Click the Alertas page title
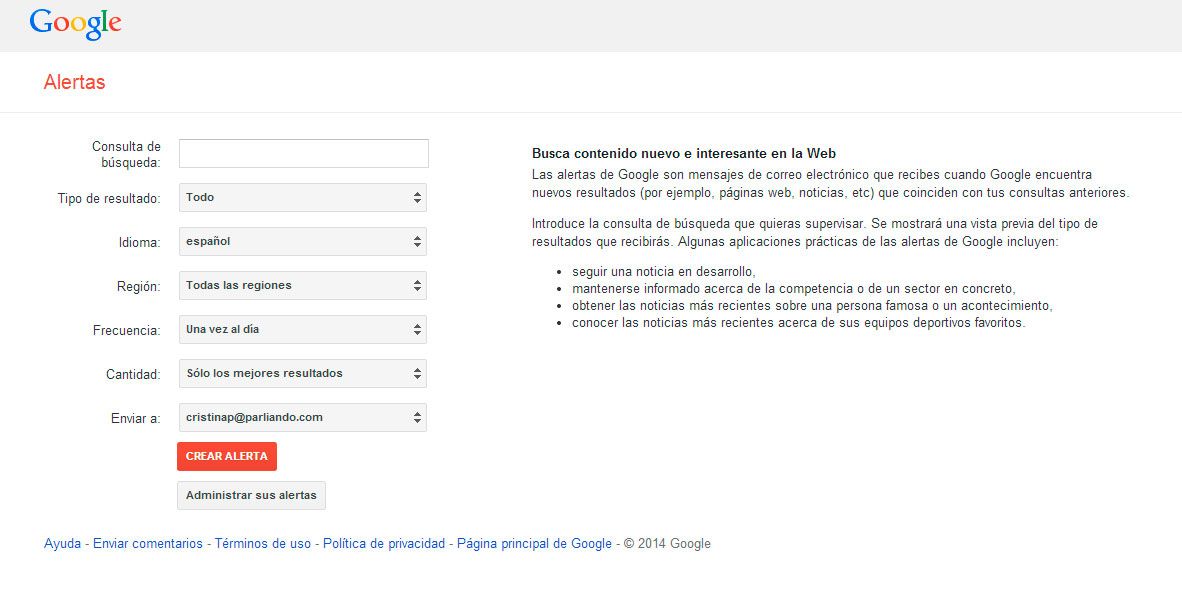Viewport: 1182px width, 600px height. pos(74,82)
